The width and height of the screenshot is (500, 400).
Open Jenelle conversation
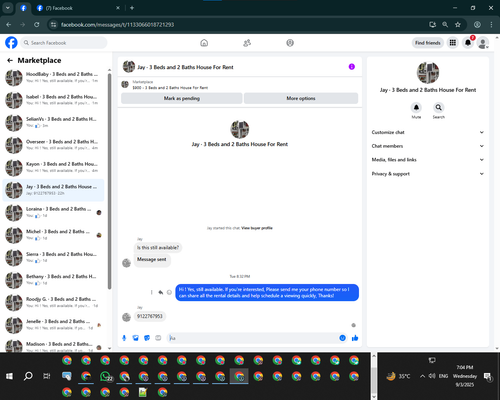point(53,324)
